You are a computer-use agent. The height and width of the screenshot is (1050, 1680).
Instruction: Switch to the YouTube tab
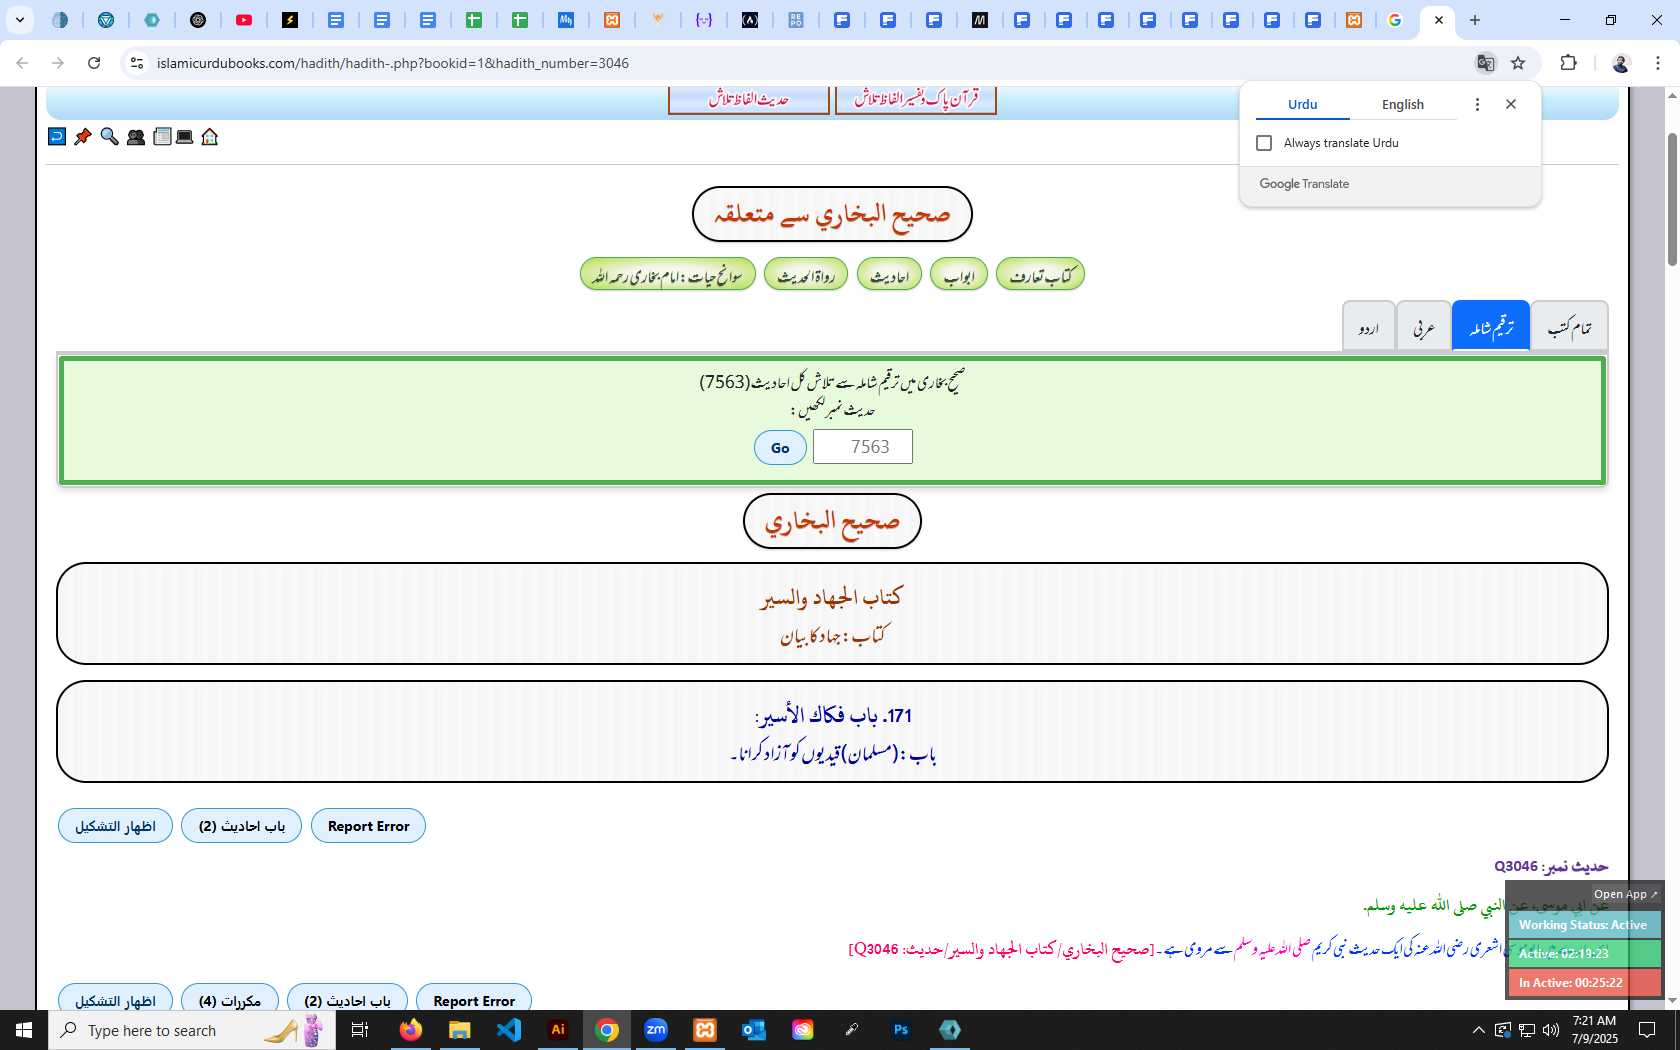pyautogui.click(x=244, y=20)
